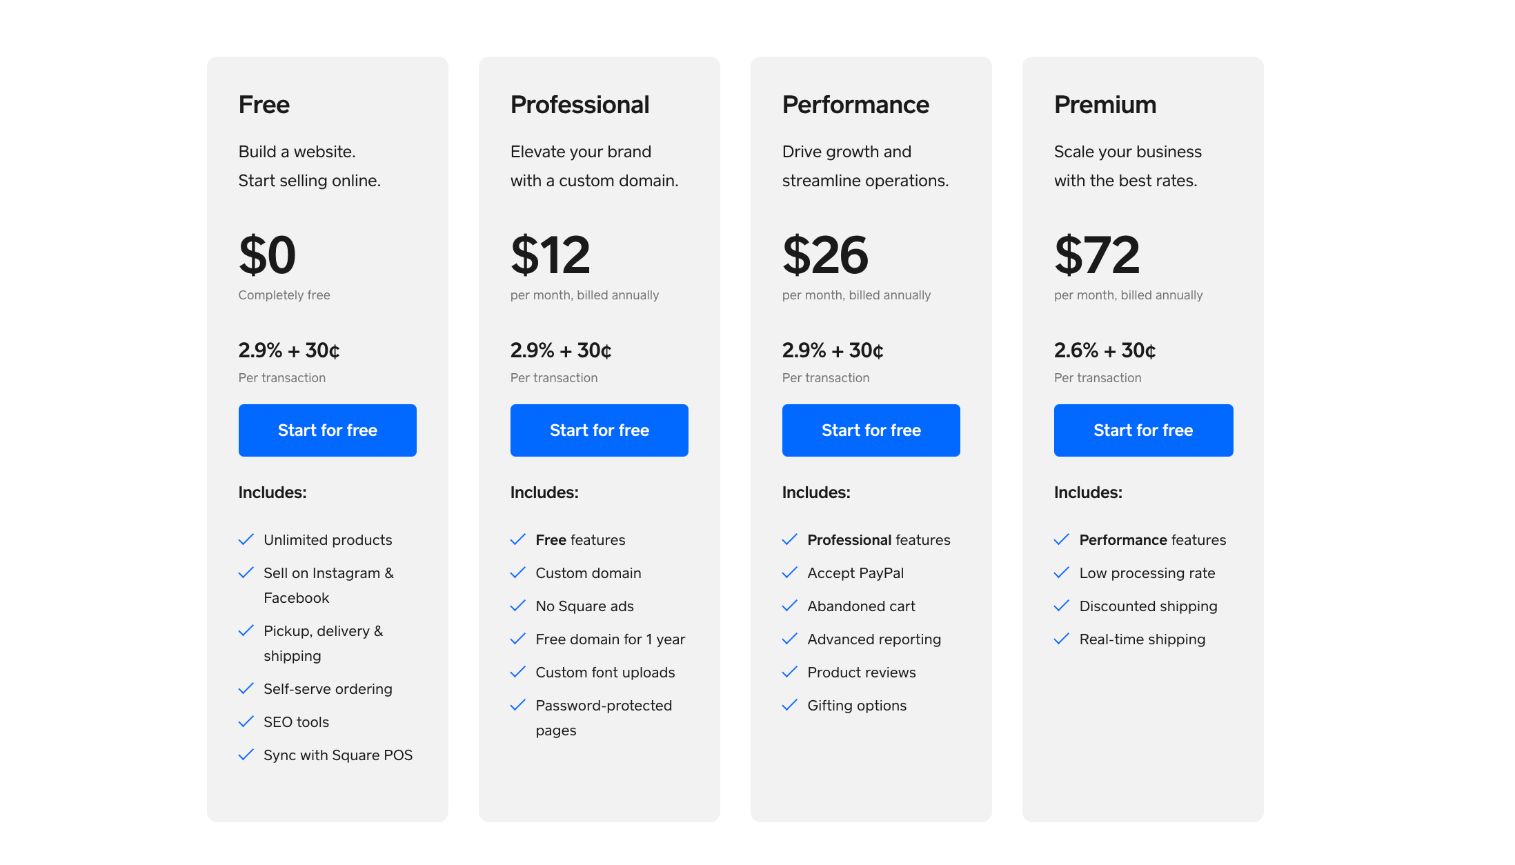Screen dimensions: 1515x865
Task: Click the $26 Performance price
Action: [825, 255]
